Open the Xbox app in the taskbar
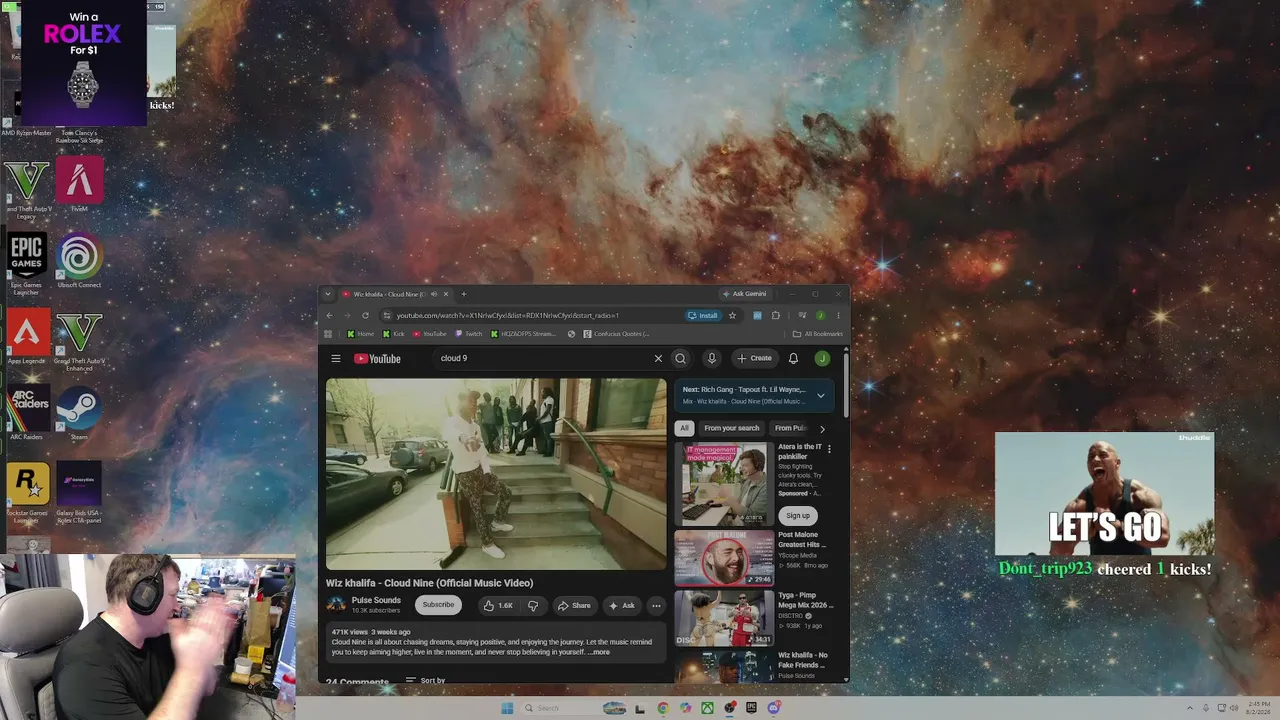The image size is (1280, 720). 708,708
